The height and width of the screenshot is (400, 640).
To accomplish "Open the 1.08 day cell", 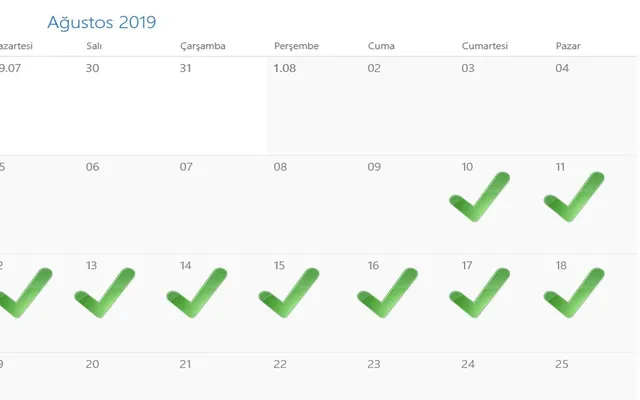I will click(313, 105).
